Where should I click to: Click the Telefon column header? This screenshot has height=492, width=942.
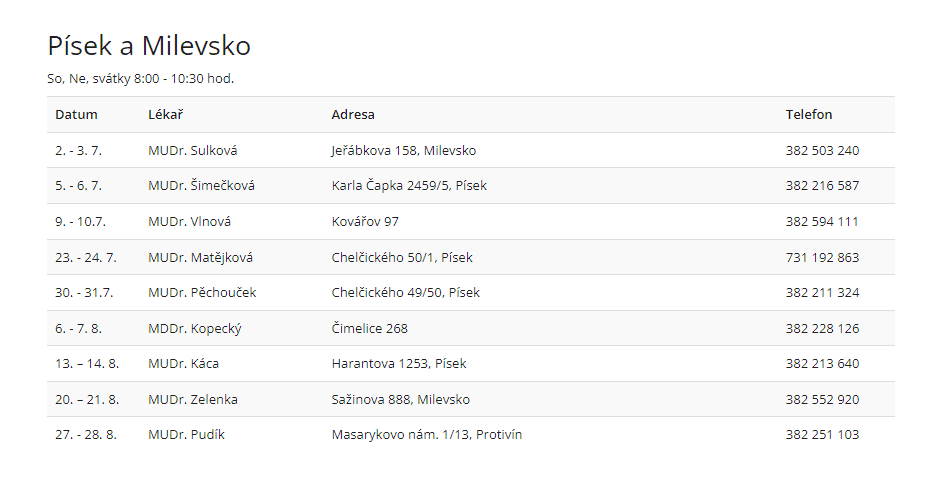point(809,115)
